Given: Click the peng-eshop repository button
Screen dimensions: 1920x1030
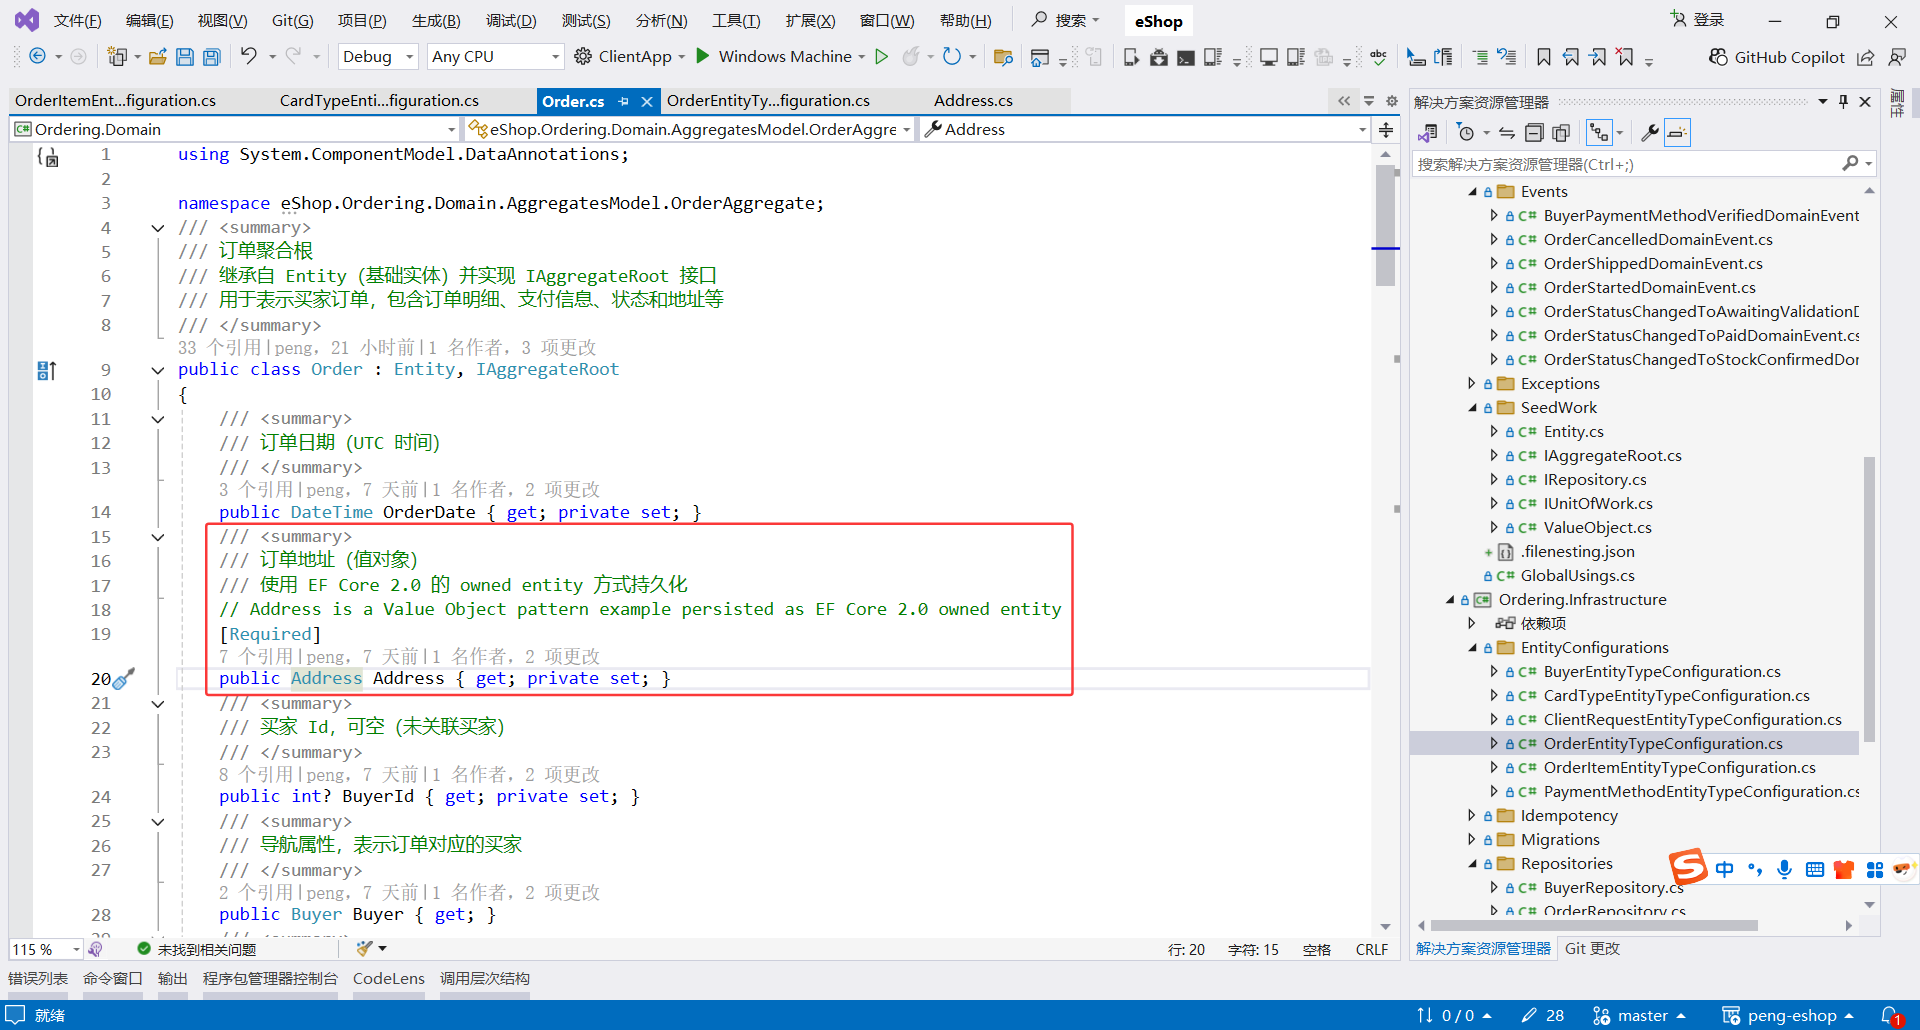Looking at the screenshot, I should point(1787,1016).
